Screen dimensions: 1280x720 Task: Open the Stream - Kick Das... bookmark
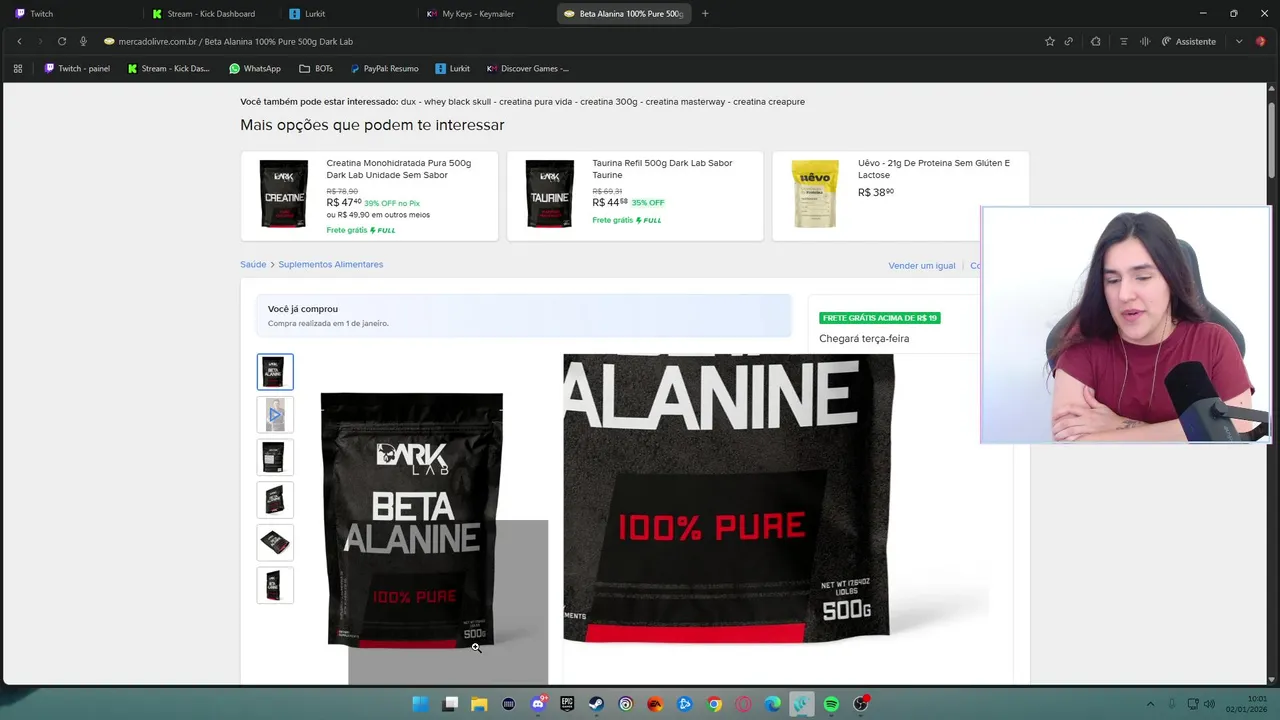click(x=169, y=69)
